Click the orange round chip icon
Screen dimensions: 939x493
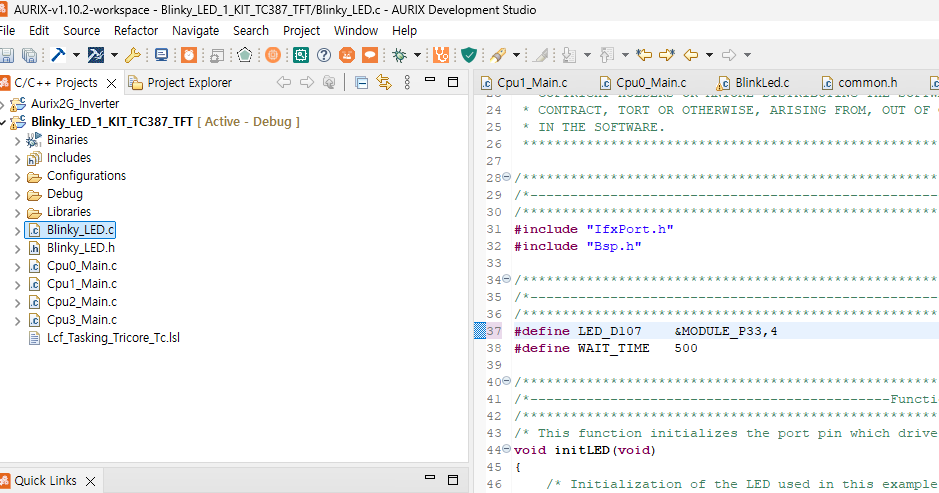point(273,55)
